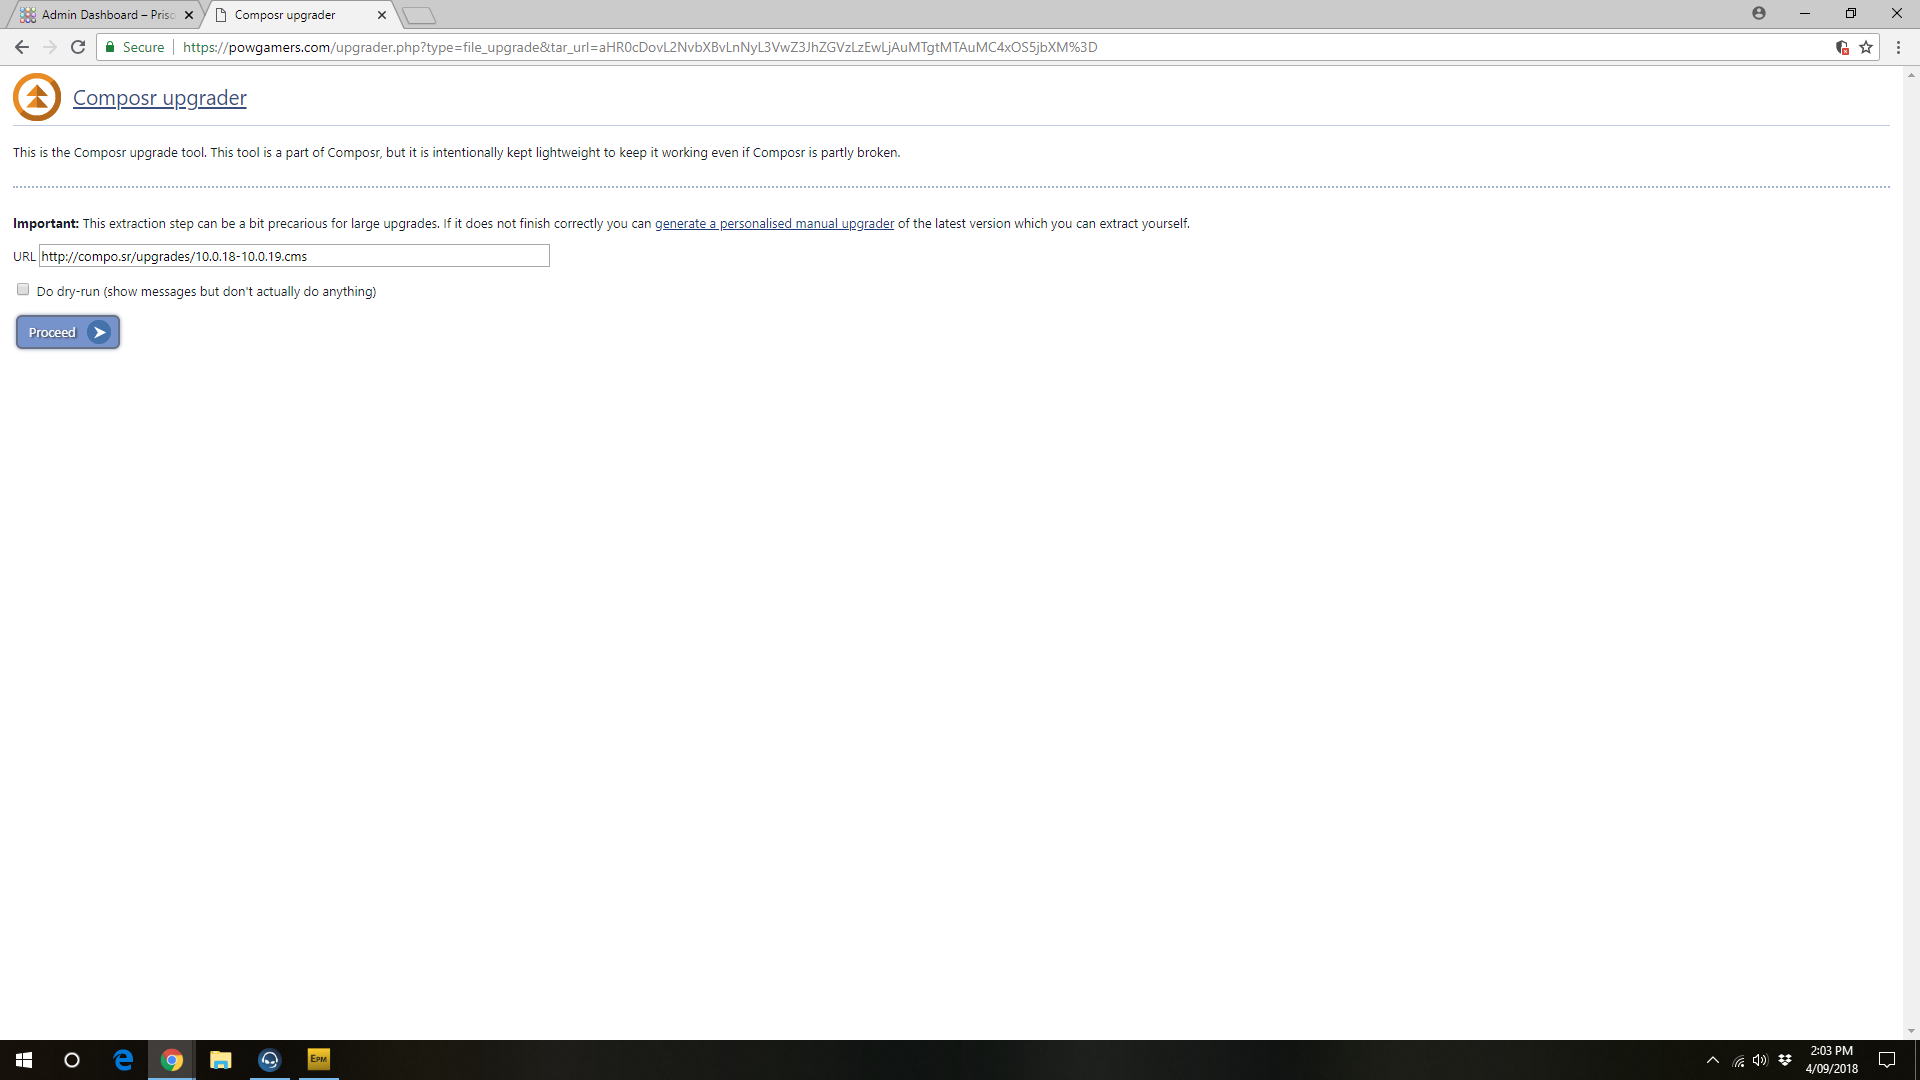1920x1080 pixels.
Task: Open Chrome three-dot menu
Action: (x=1898, y=47)
